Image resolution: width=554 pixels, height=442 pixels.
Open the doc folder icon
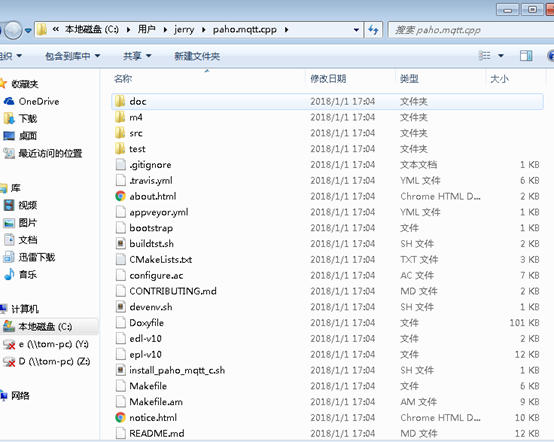(x=120, y=101)
